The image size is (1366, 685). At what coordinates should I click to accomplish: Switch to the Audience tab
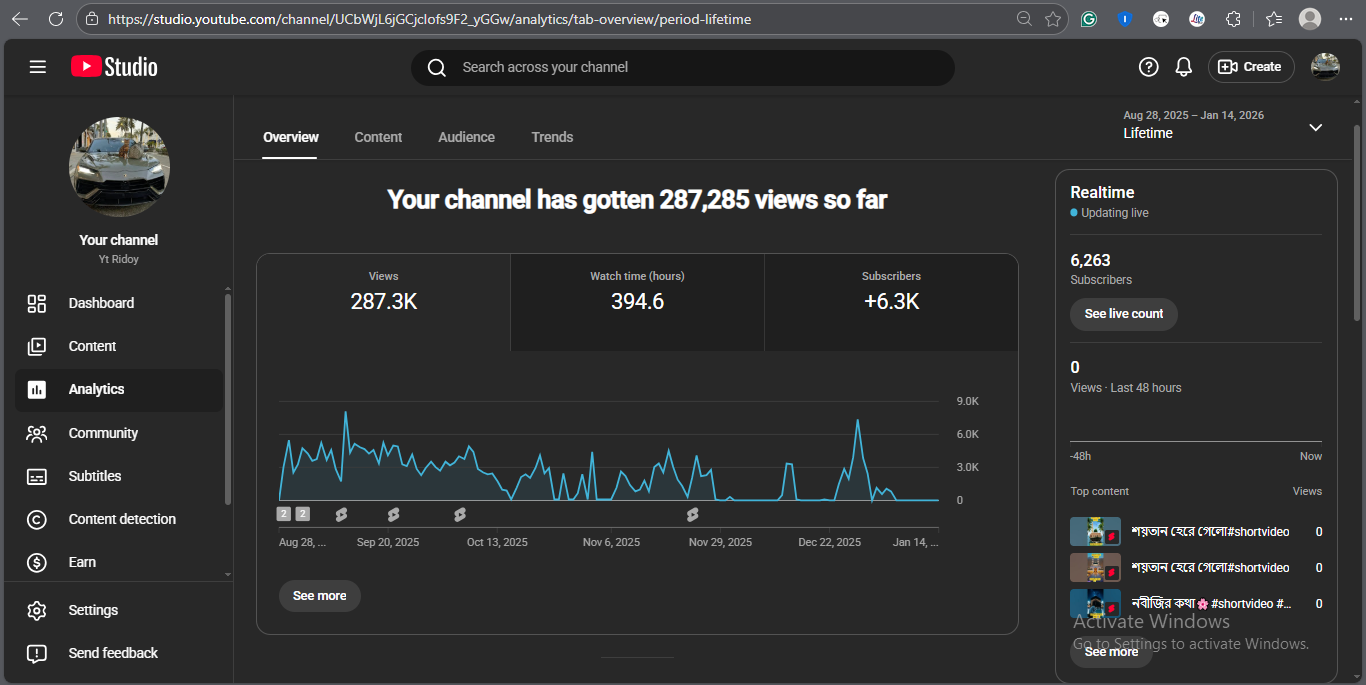[x=466, y=137]
